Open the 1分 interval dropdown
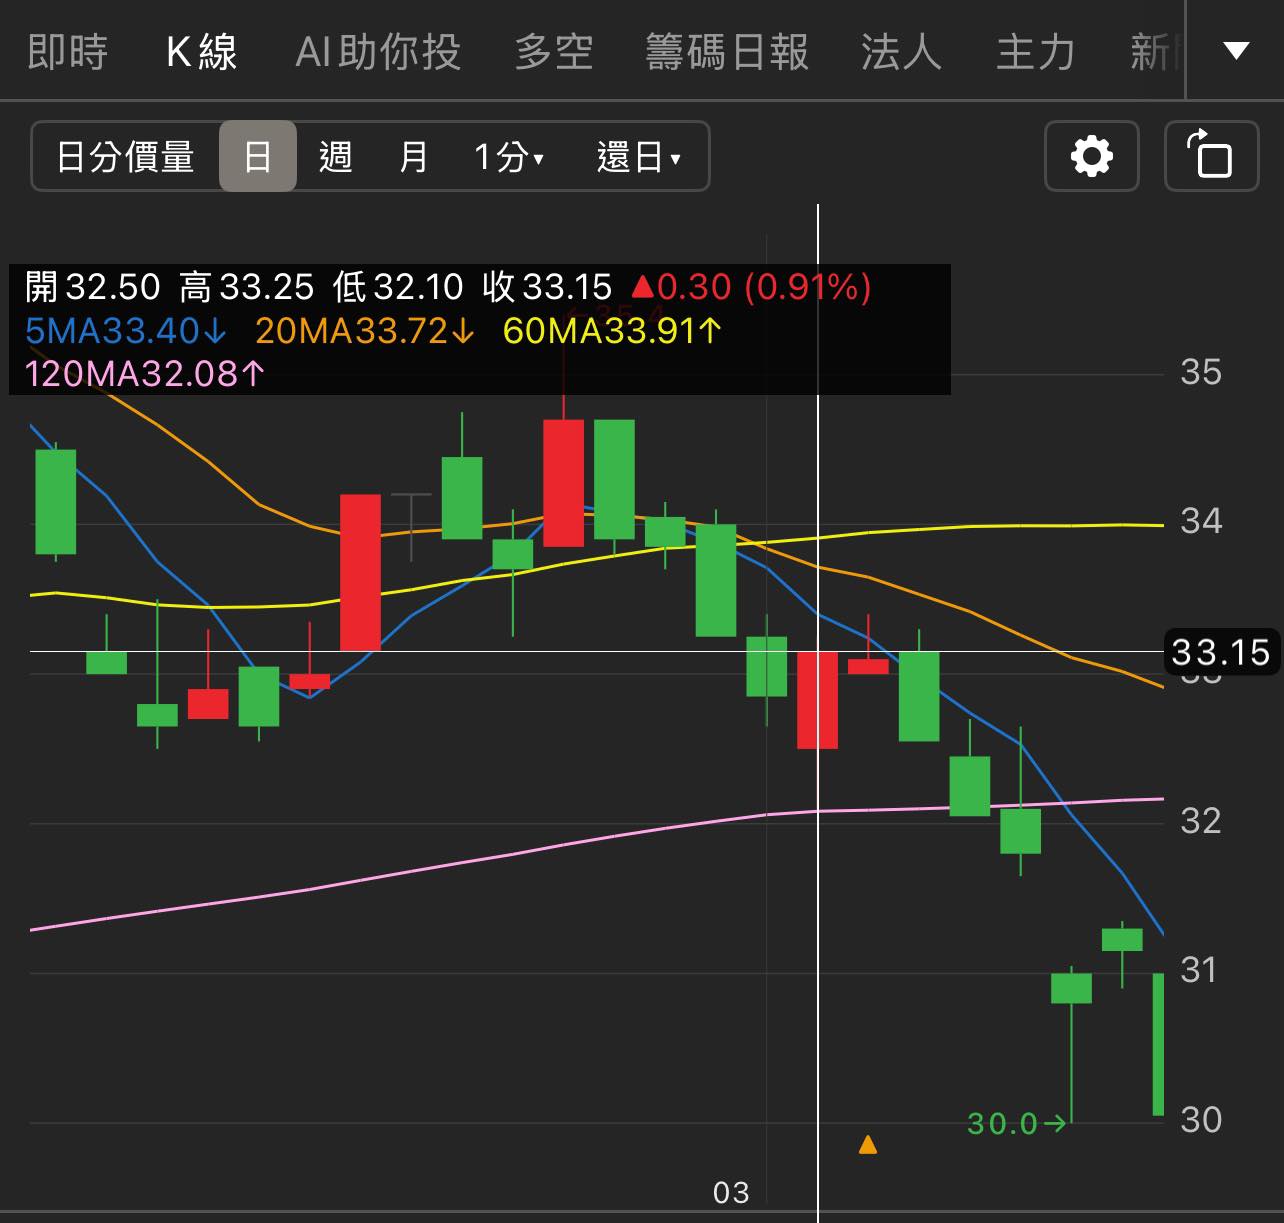 [508, 156]
